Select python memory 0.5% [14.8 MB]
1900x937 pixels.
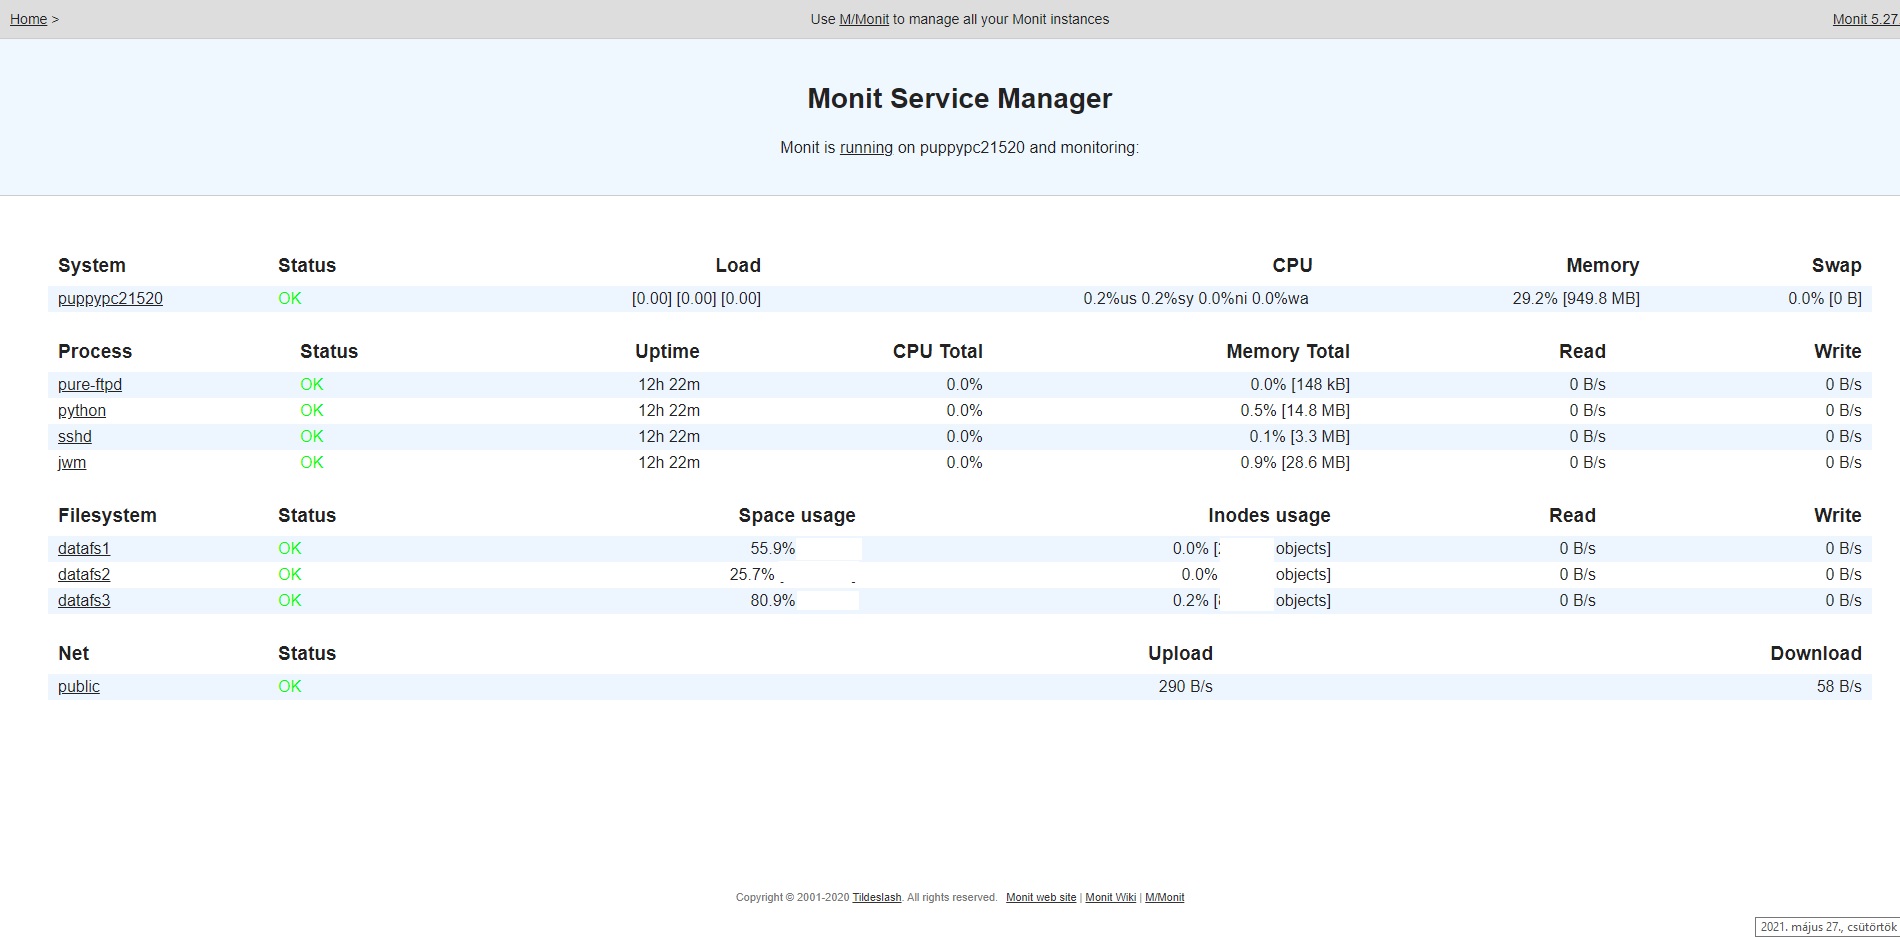coord(1295,410)
